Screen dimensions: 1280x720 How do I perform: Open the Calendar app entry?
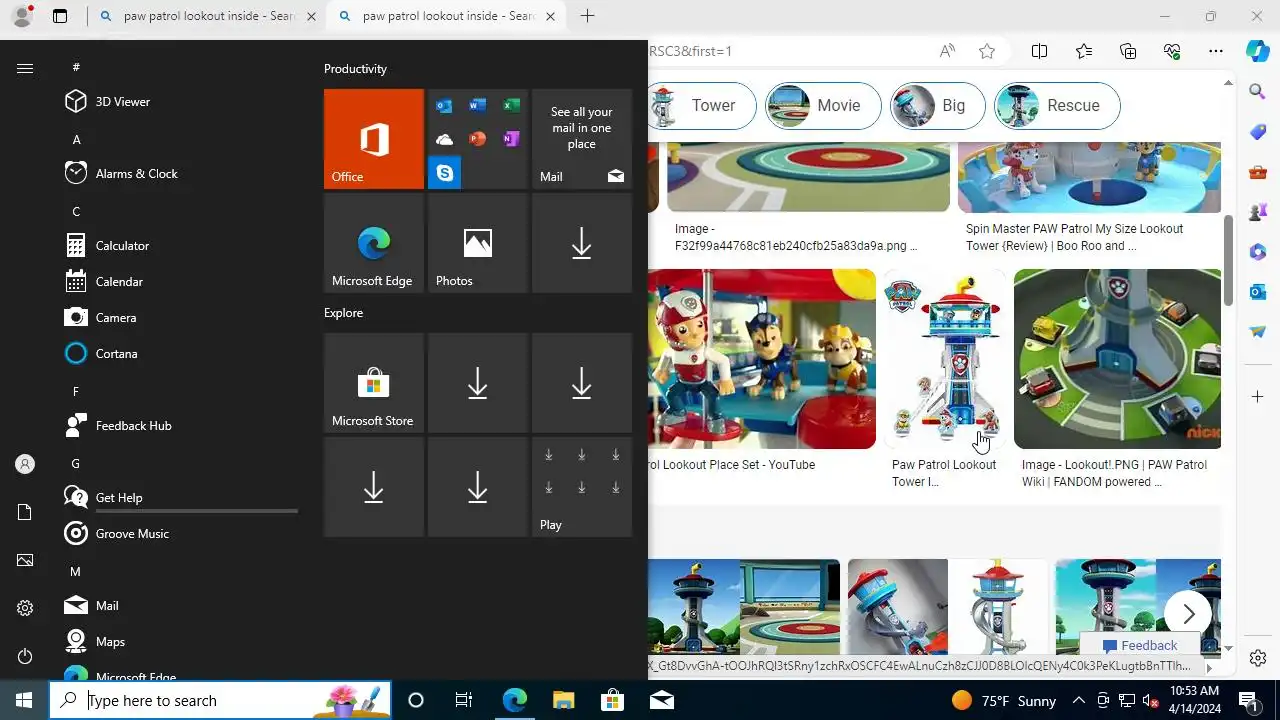[x=180, y=281]
